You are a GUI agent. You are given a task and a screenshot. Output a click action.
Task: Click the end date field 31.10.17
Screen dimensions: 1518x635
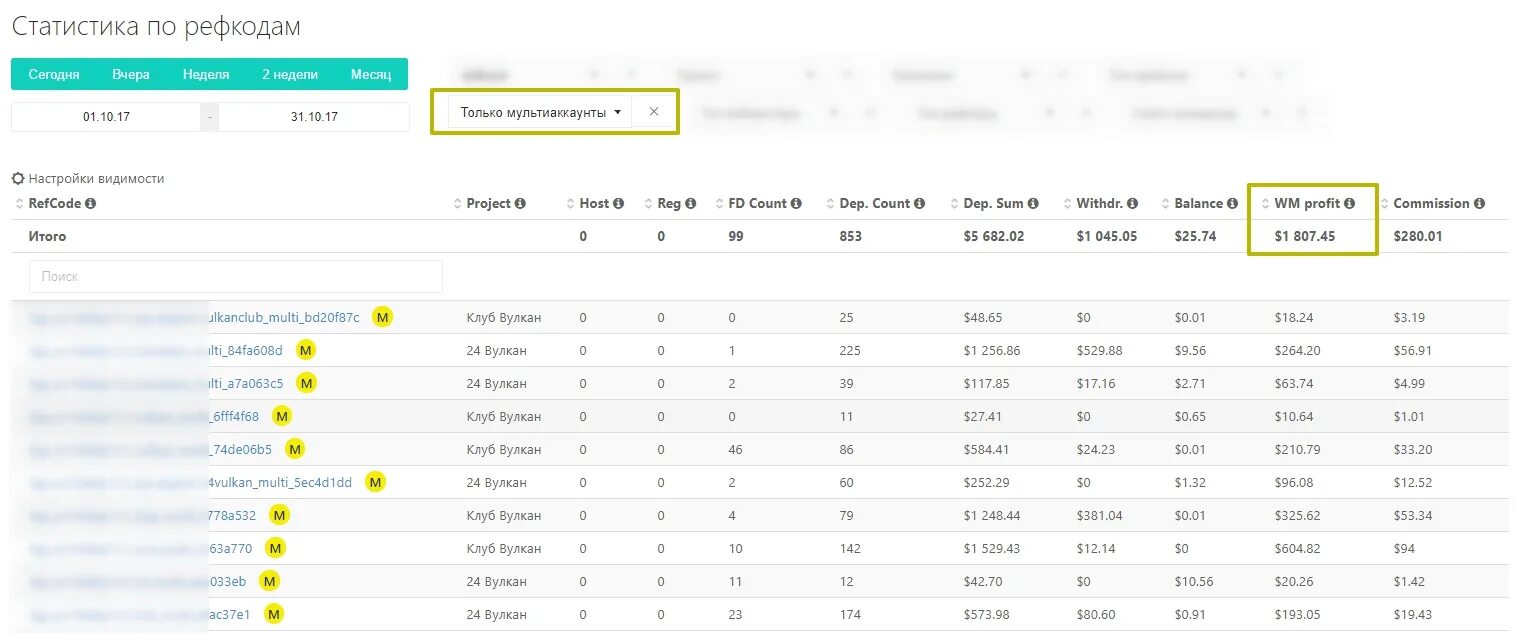pyautogui.click(x=314, y=116)
